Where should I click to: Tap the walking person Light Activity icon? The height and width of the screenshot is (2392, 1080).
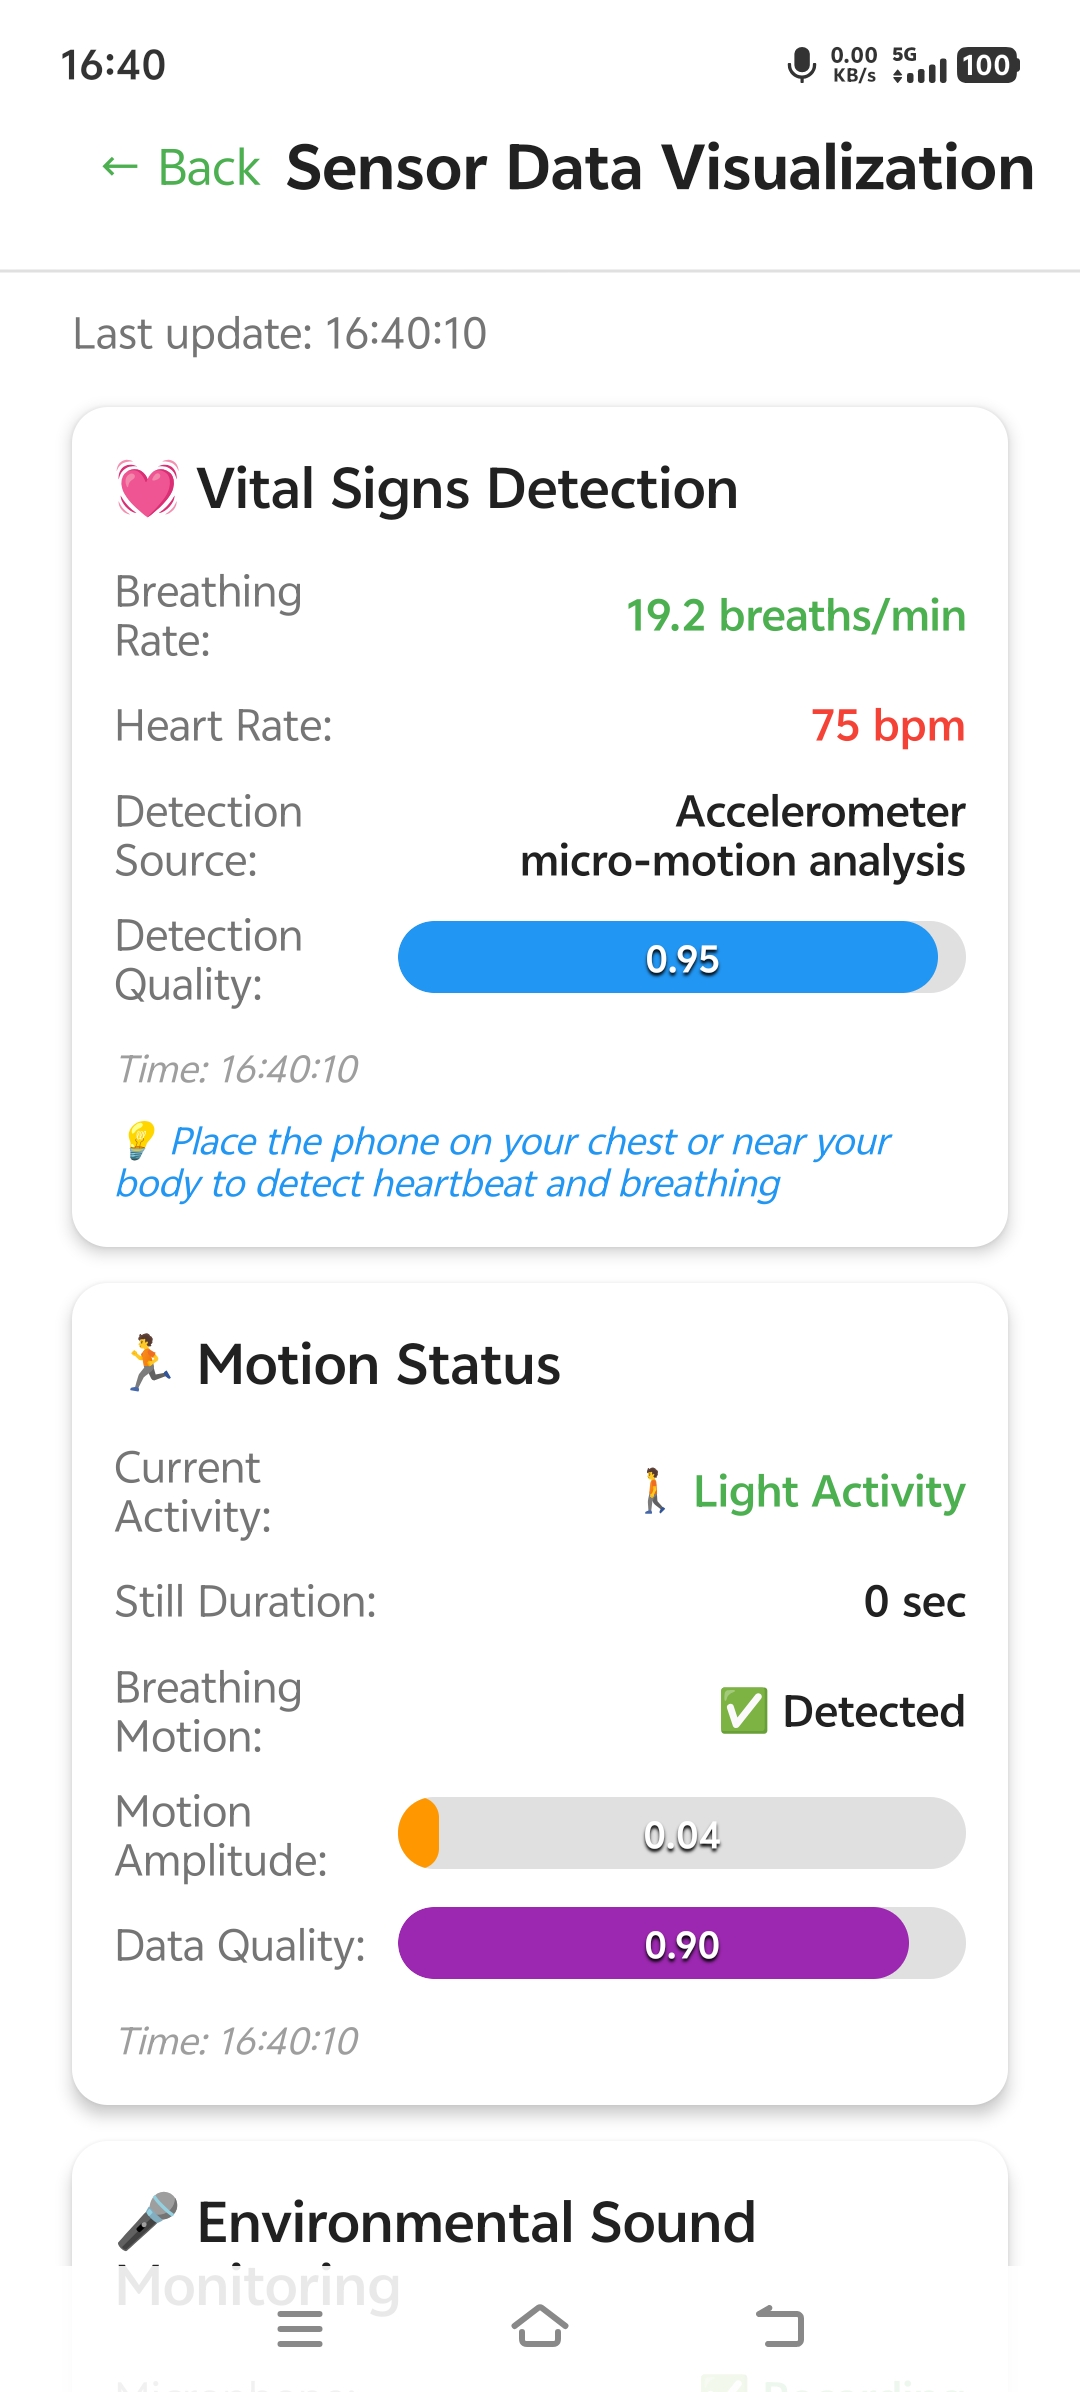(655, 1491)
